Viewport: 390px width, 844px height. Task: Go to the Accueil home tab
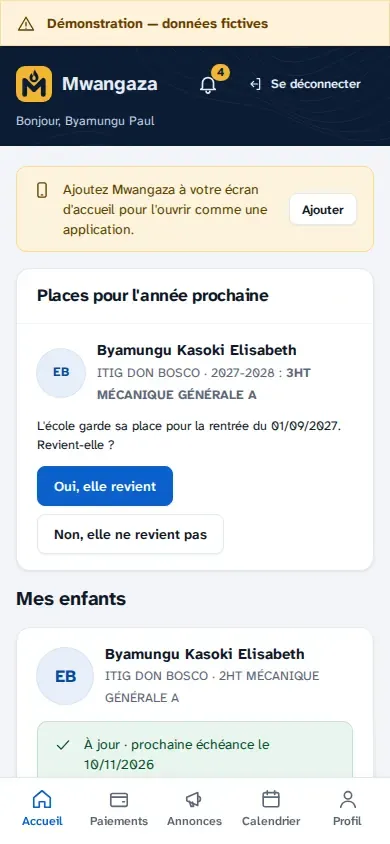click(42, 807)
